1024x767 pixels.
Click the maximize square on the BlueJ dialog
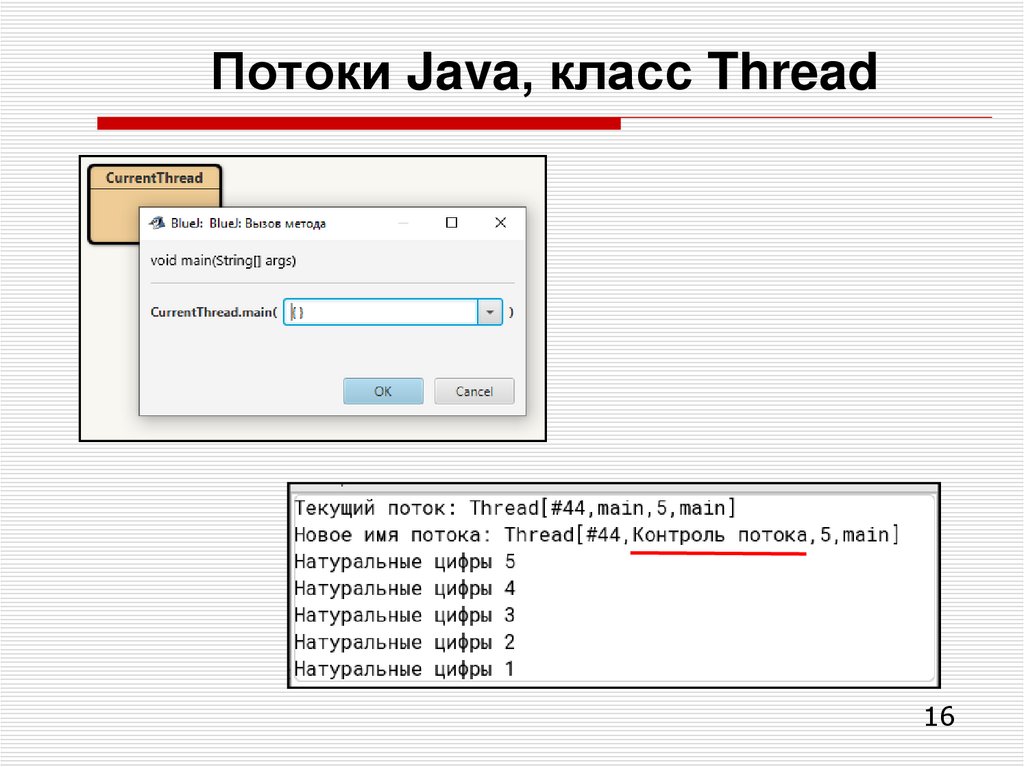click(x=451, y=222)
